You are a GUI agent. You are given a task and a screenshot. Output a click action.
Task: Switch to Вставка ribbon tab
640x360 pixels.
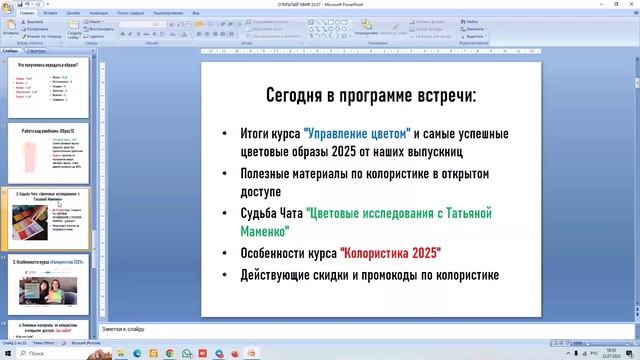click(50, 13)
